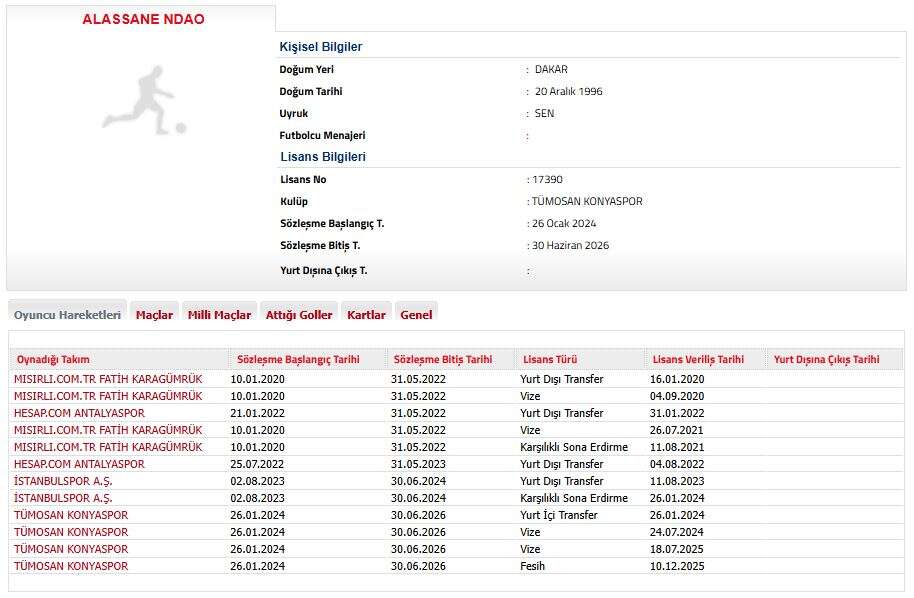The width and height of the screenshot is (914, 598).
Task: Click the Lisans Türü column header
Action: [549, 360]
